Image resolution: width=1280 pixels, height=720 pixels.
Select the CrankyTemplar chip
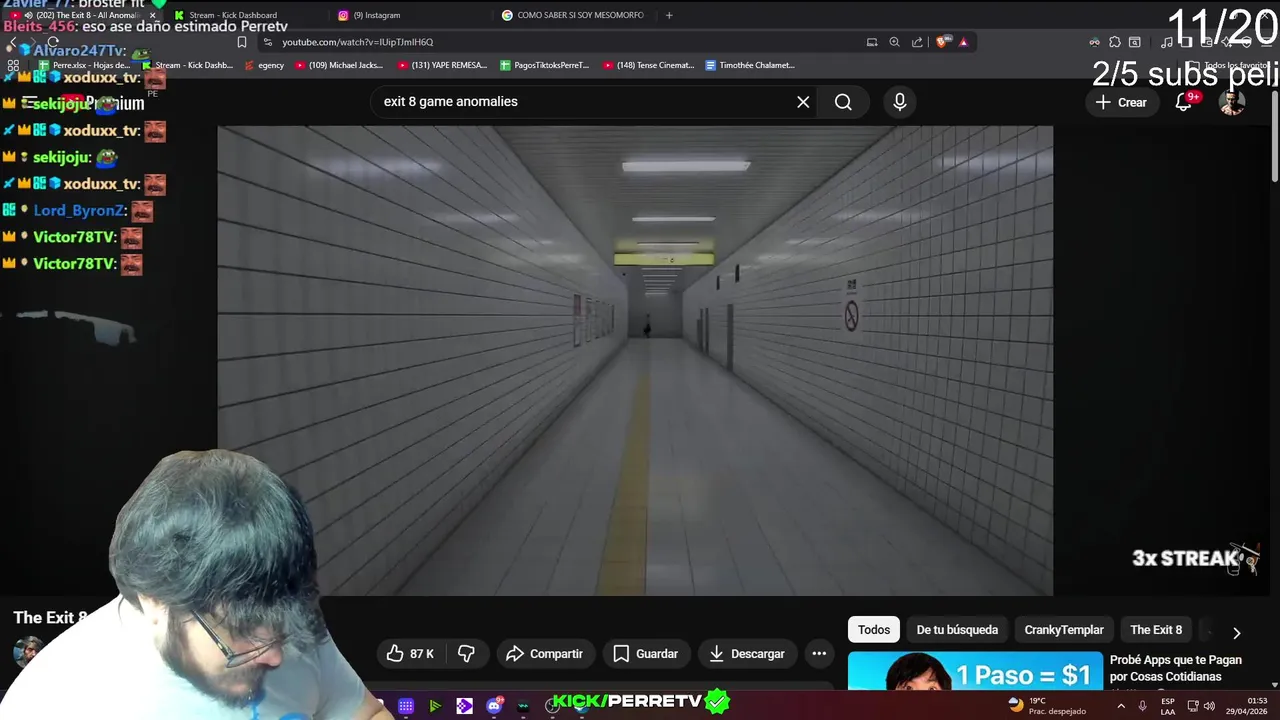[1064, 630]
